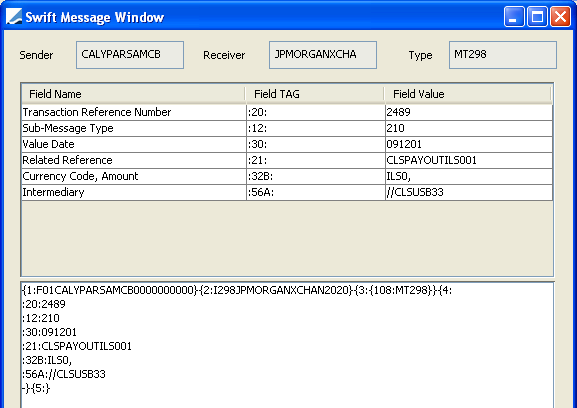The width and height of the screenshot is (577, 408).
Task: Close the Swift Message Window
Action: point(560,17)
